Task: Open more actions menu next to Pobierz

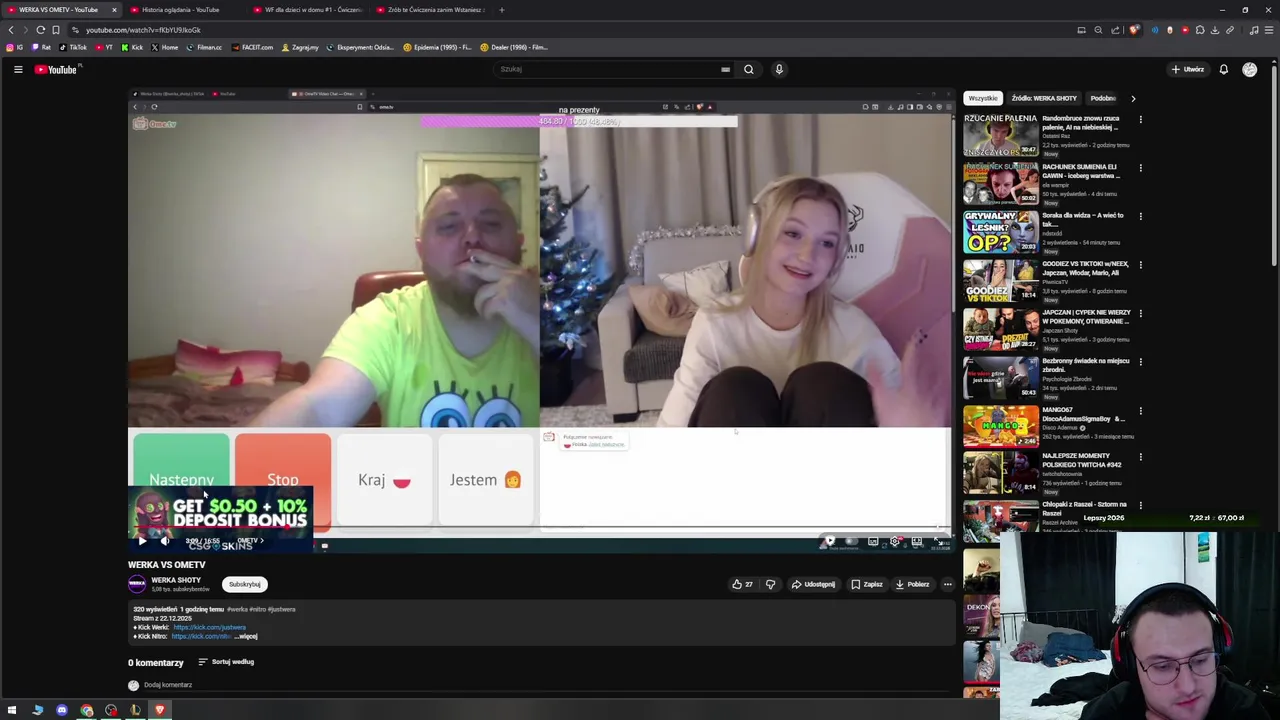Action: [x=947, y=584]
